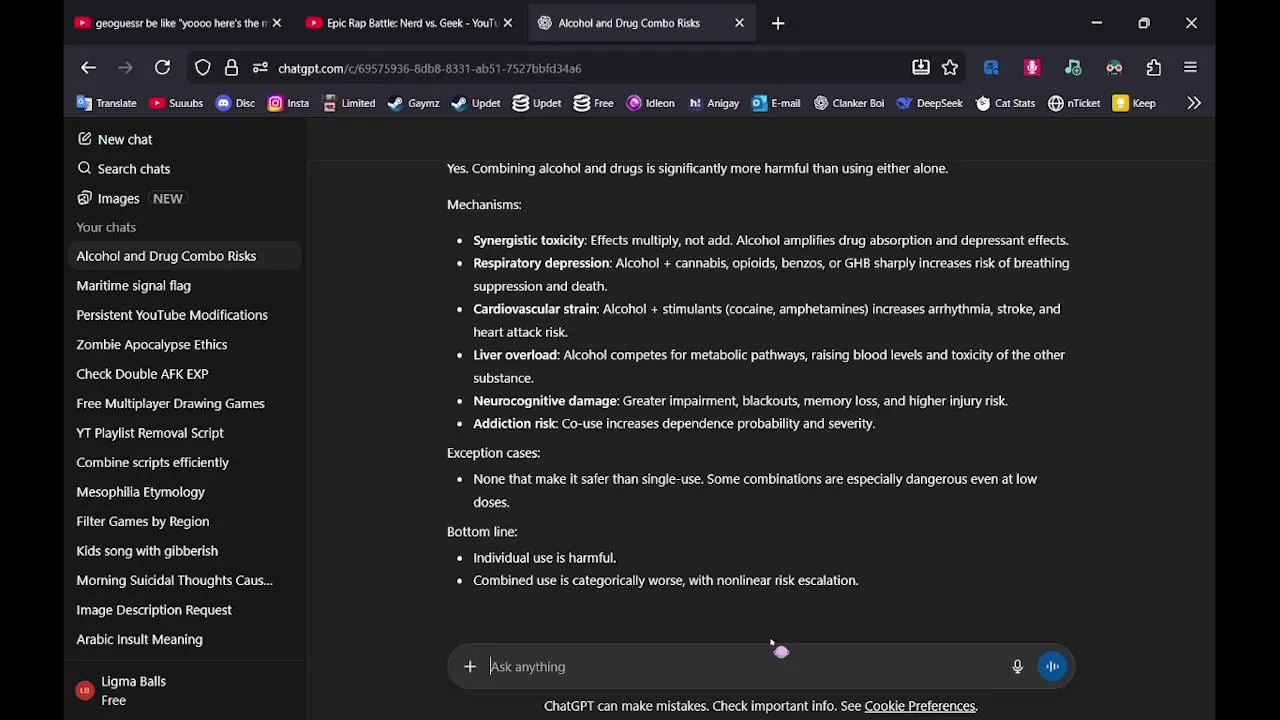Select the Alcohol and Drug Combo Risks tab

point(640,23)
